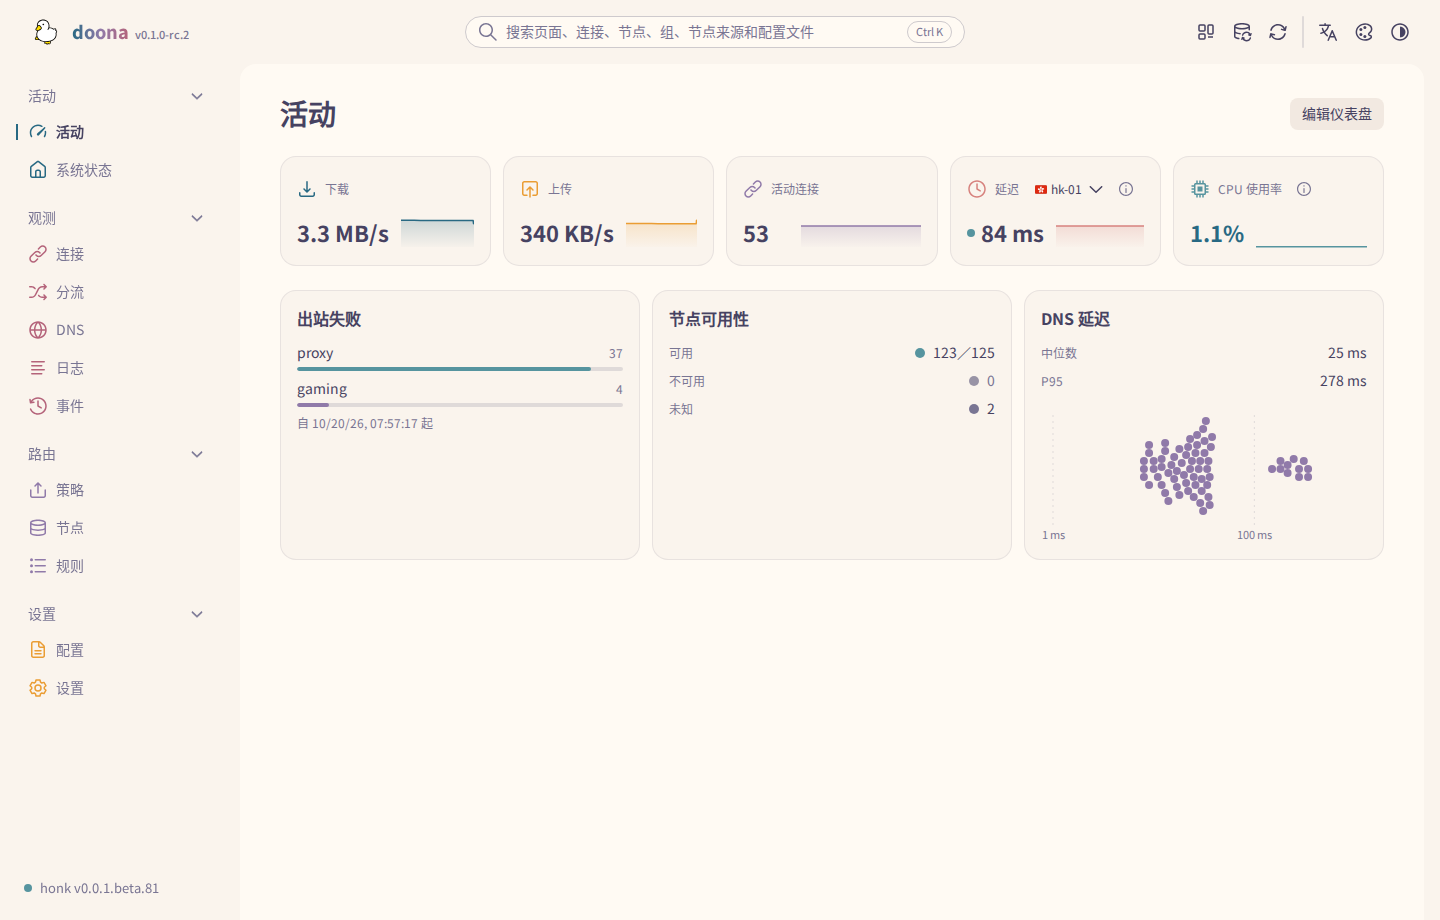Click the database sync icon in header
1440x920 pixels.
tap(1242, 32)
